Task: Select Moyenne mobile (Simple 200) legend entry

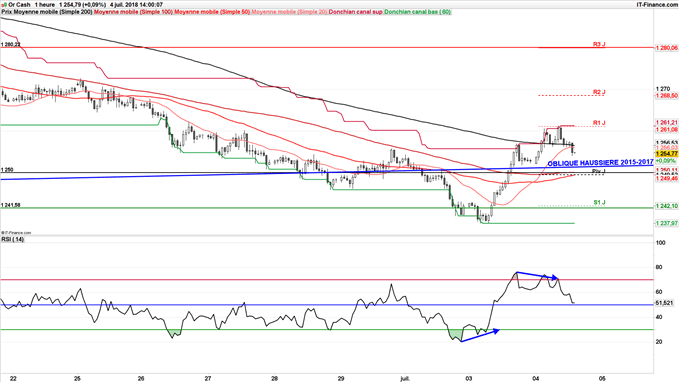Action: coord(52,12)
